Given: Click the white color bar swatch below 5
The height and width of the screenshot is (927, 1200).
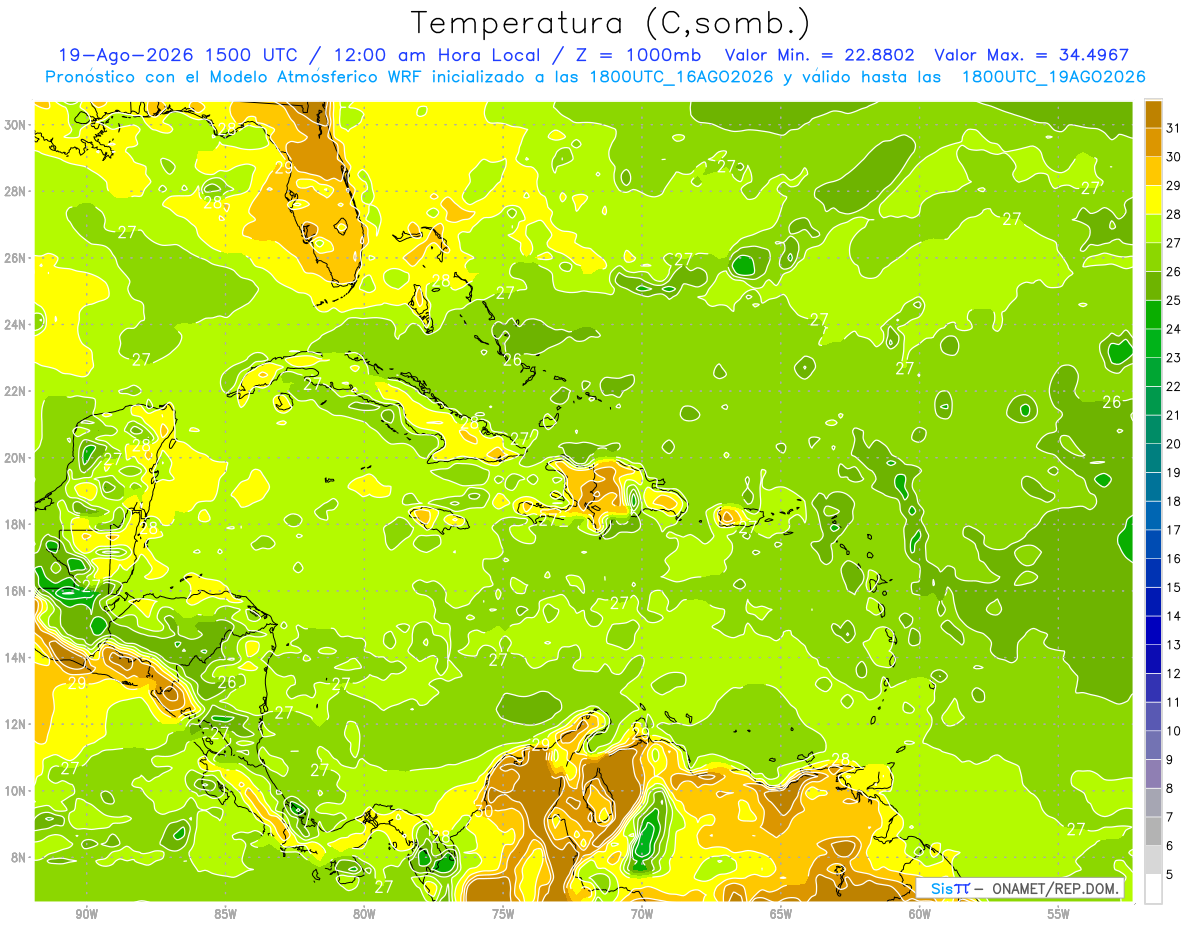Looking at the screenshot, I should [1153, 889].
